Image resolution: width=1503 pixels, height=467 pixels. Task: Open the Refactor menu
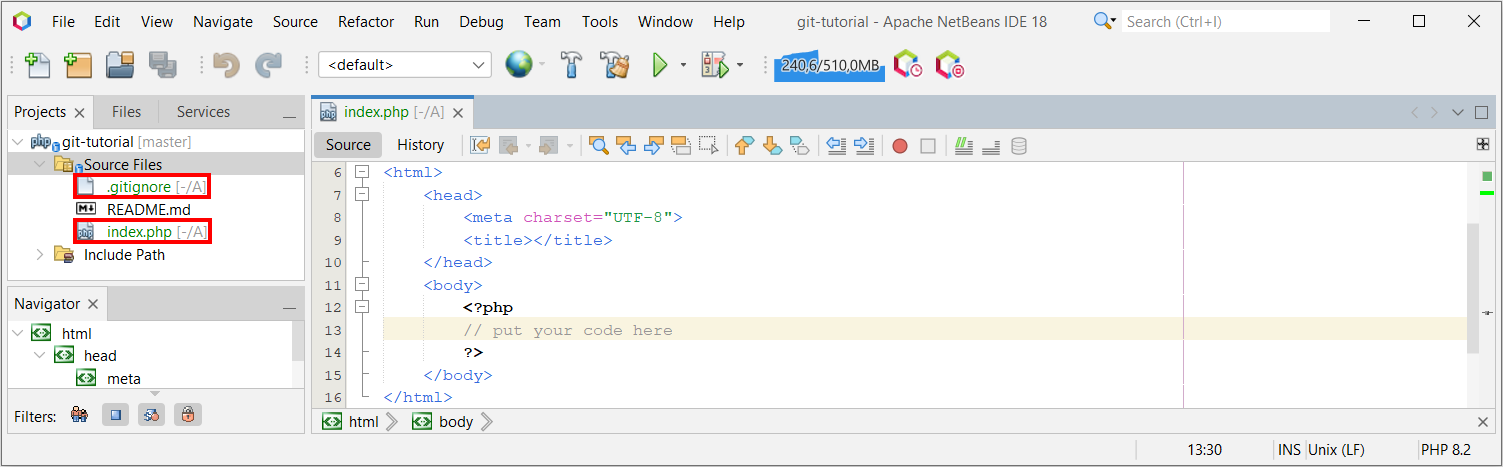coord(366,21)
